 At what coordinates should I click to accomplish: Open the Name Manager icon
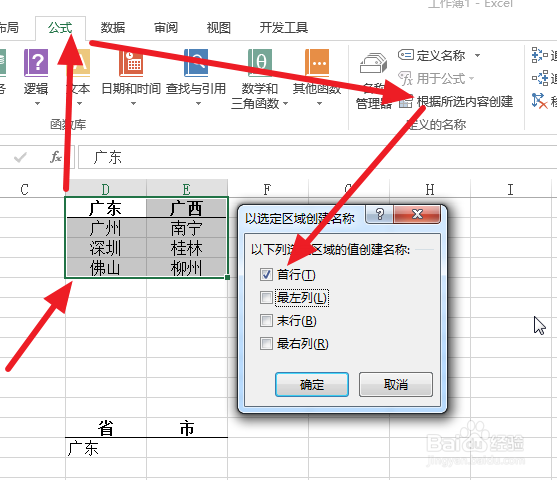[373, 63]
